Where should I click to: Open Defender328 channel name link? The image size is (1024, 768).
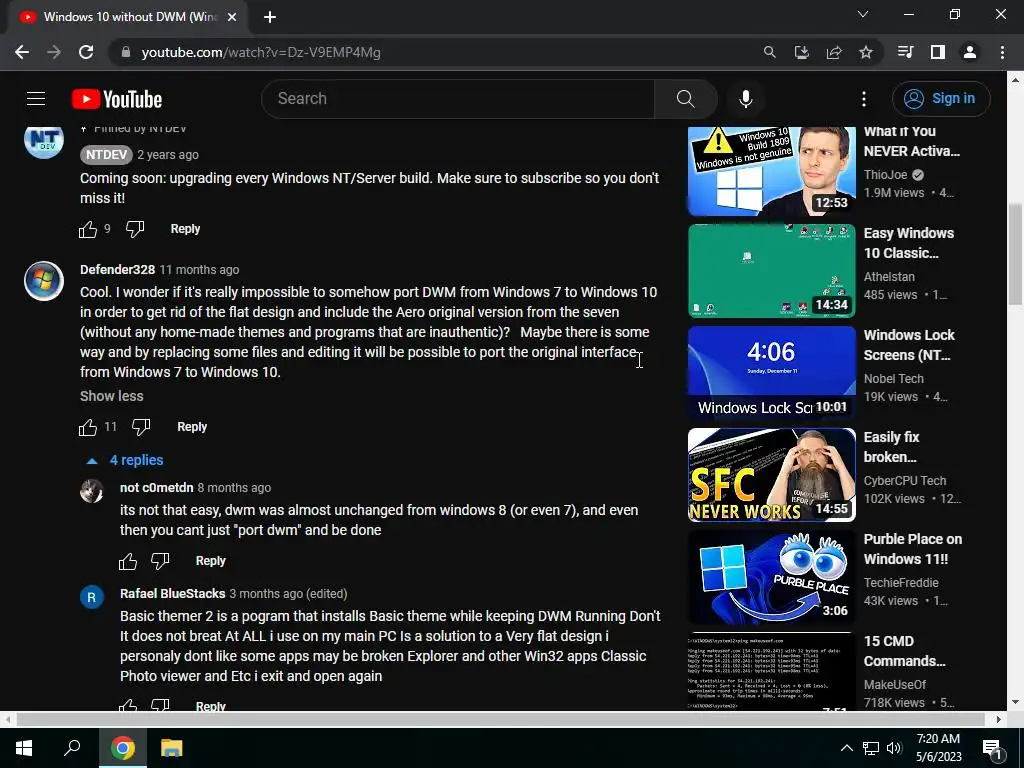click(118, 270)
